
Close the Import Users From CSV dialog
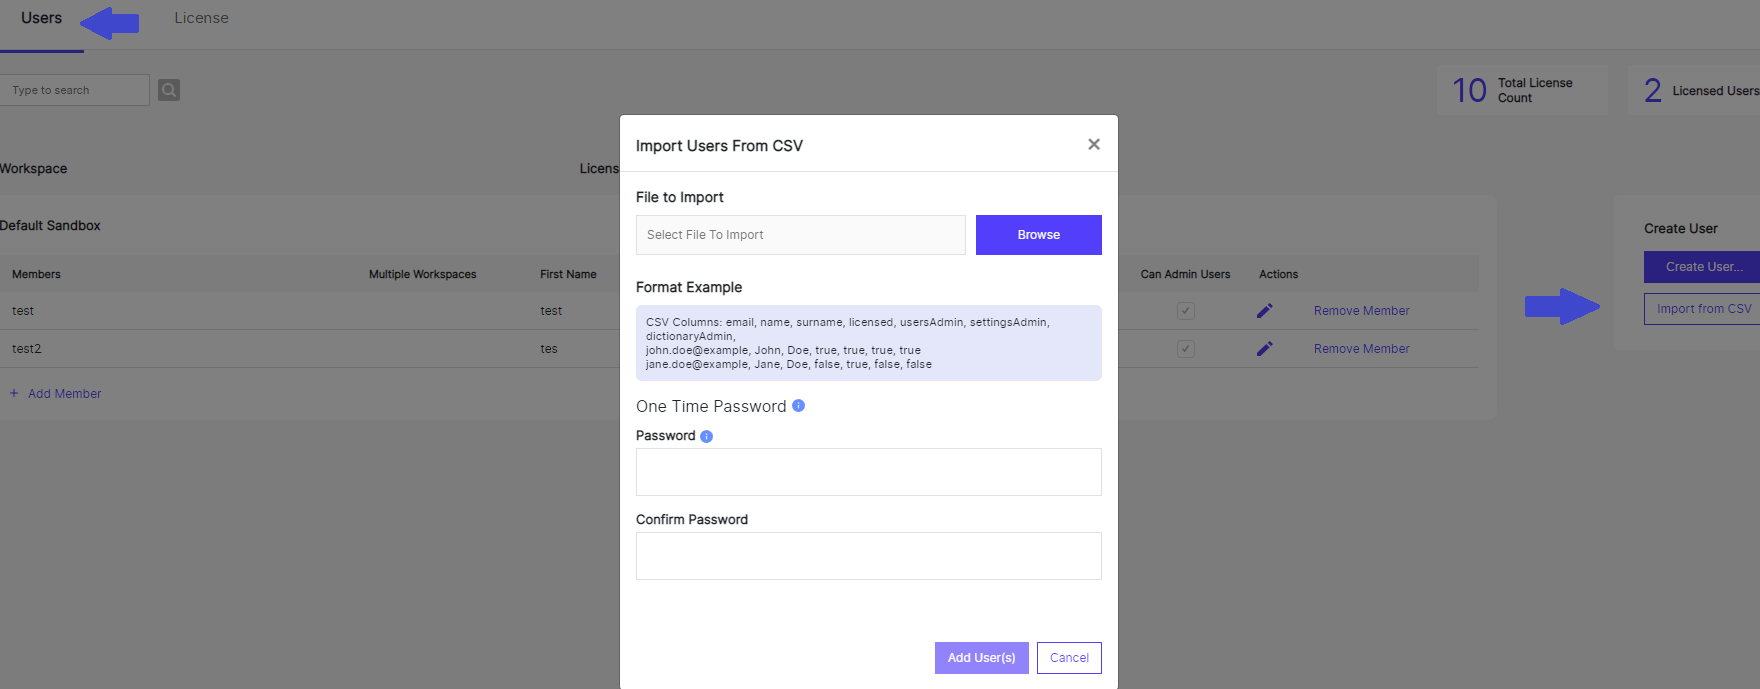pos(1094,145)
